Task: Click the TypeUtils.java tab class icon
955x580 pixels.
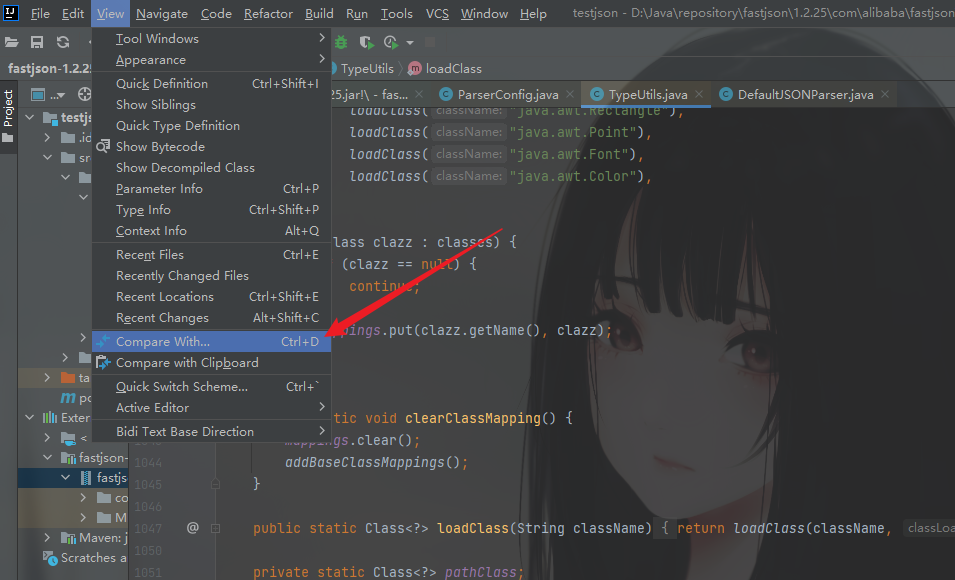Action: [597, 94]
